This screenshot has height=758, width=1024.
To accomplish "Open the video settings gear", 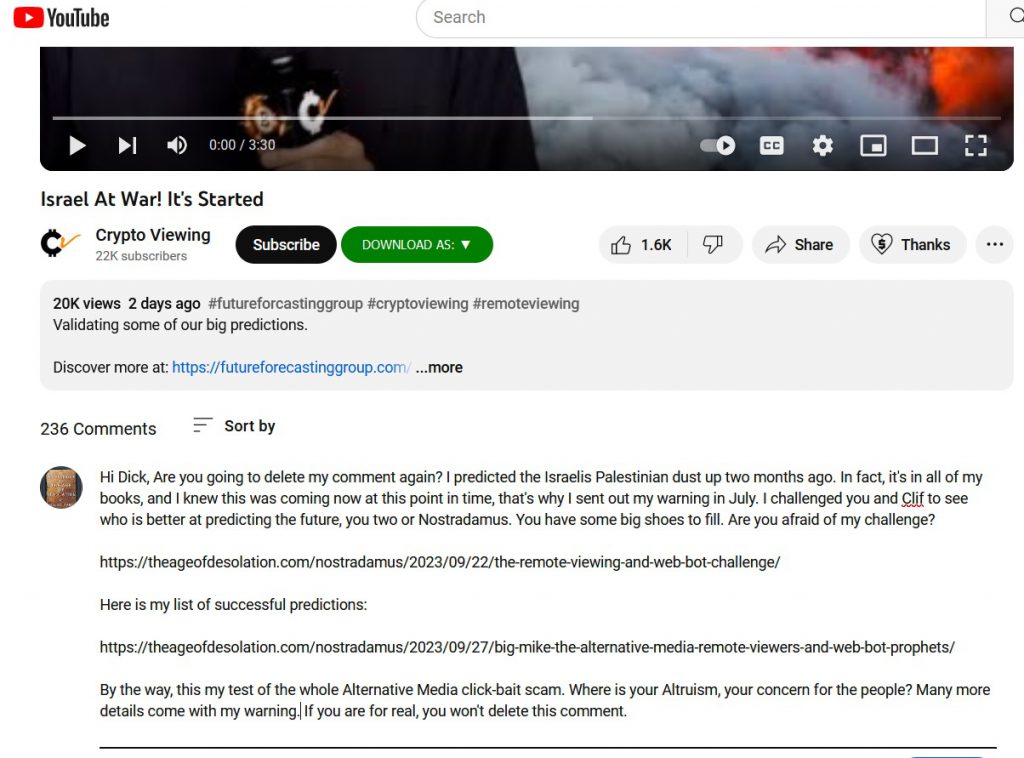I will 822,145.
